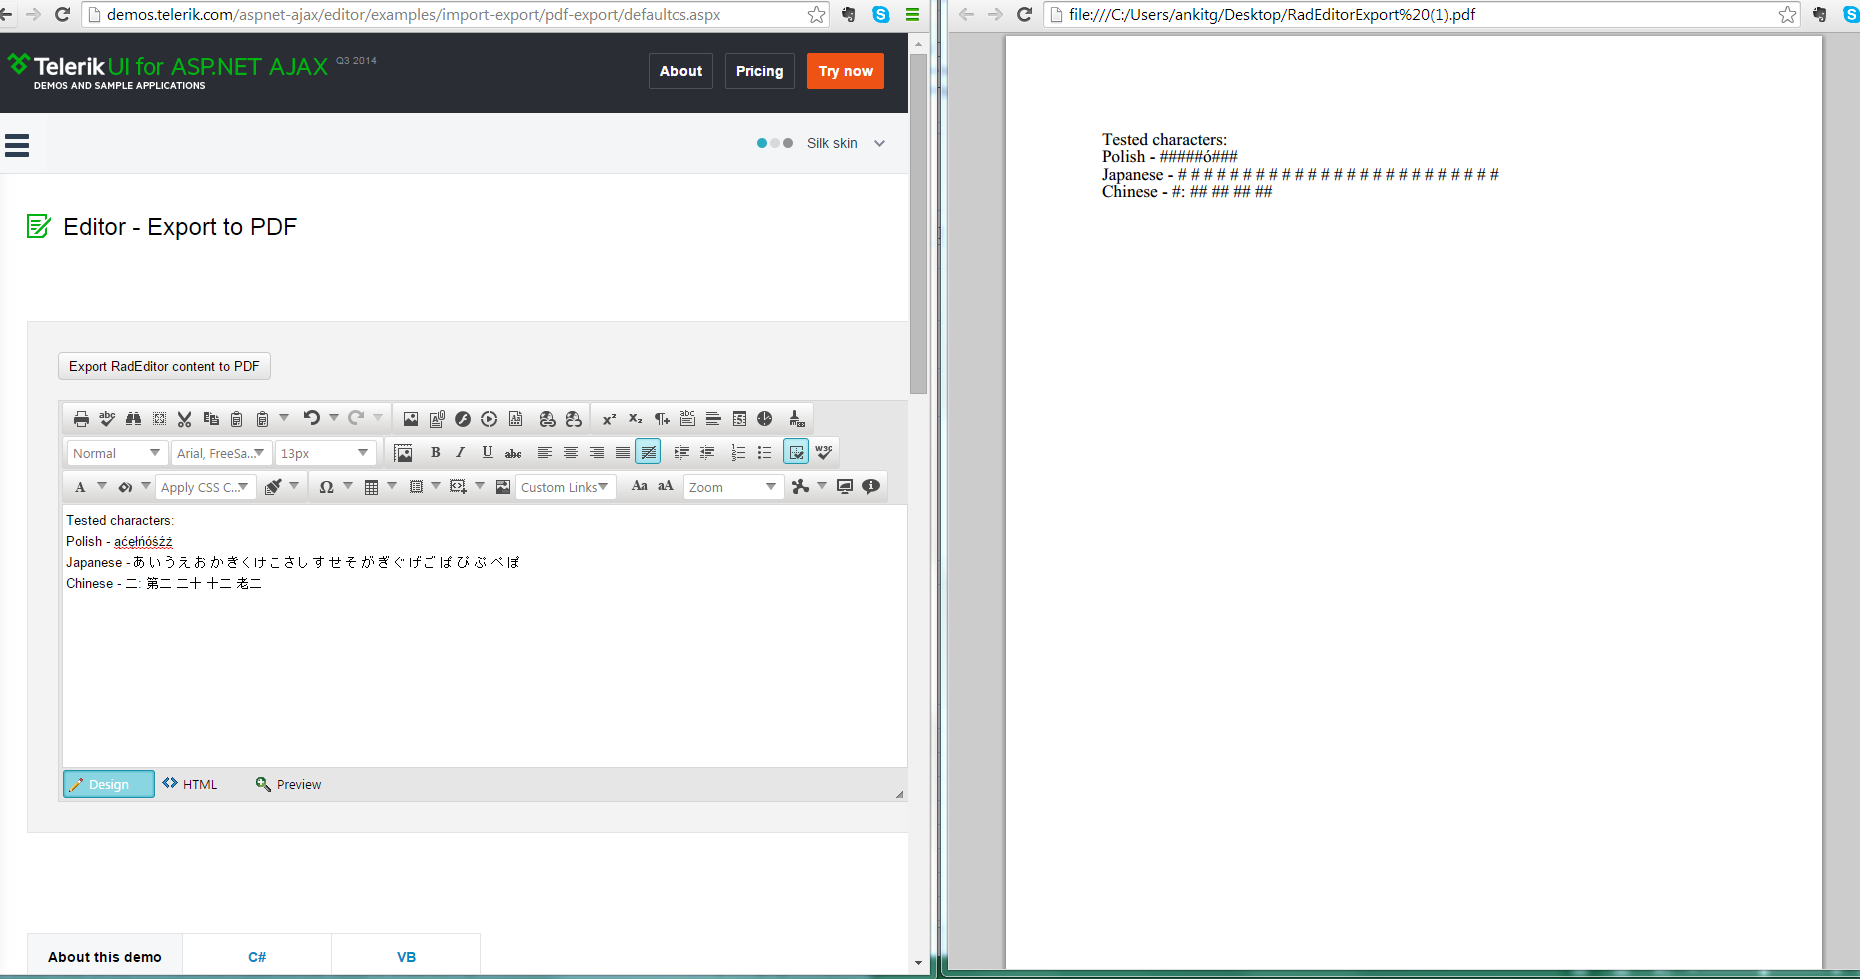Click the Print icon in editor toolbar

[81, 419]
